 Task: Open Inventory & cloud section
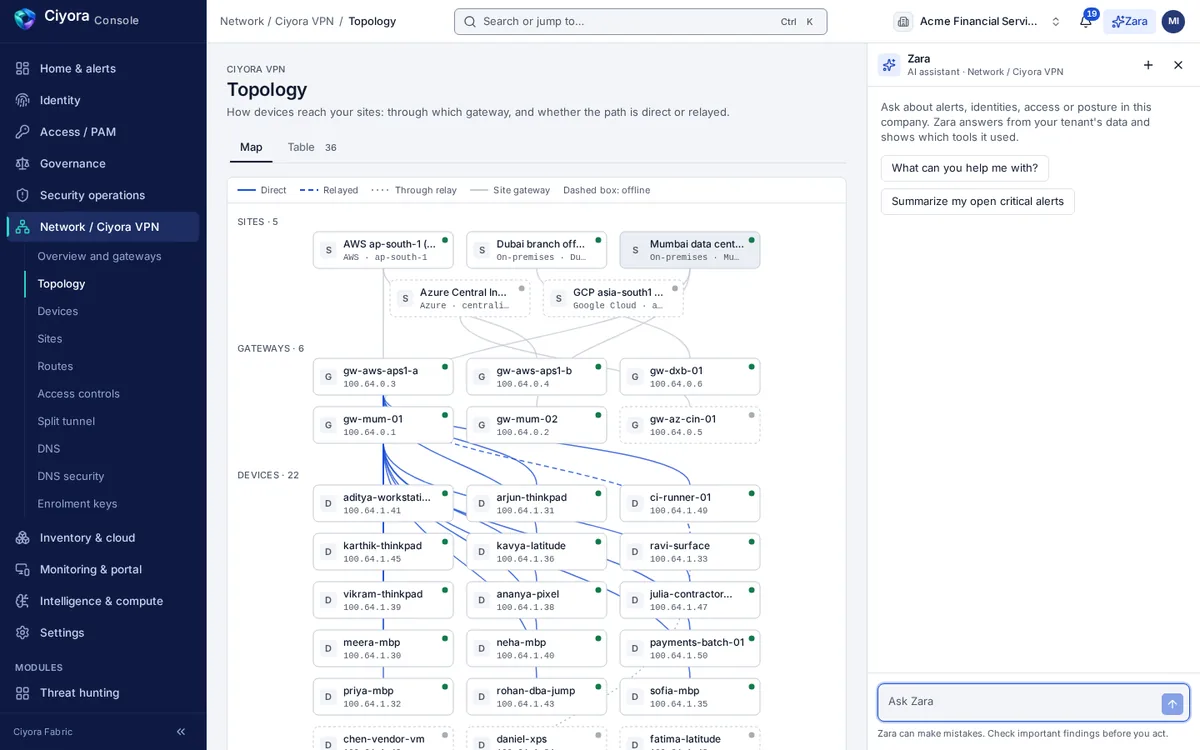(x=103, y=538)
